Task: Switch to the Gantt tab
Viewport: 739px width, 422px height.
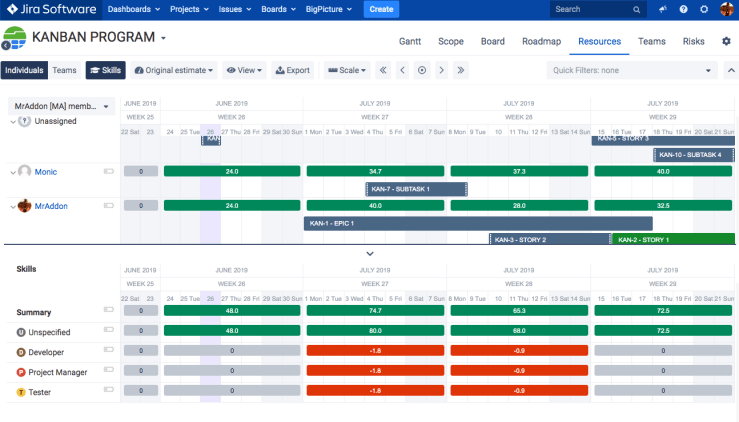Action: (410, 42)
